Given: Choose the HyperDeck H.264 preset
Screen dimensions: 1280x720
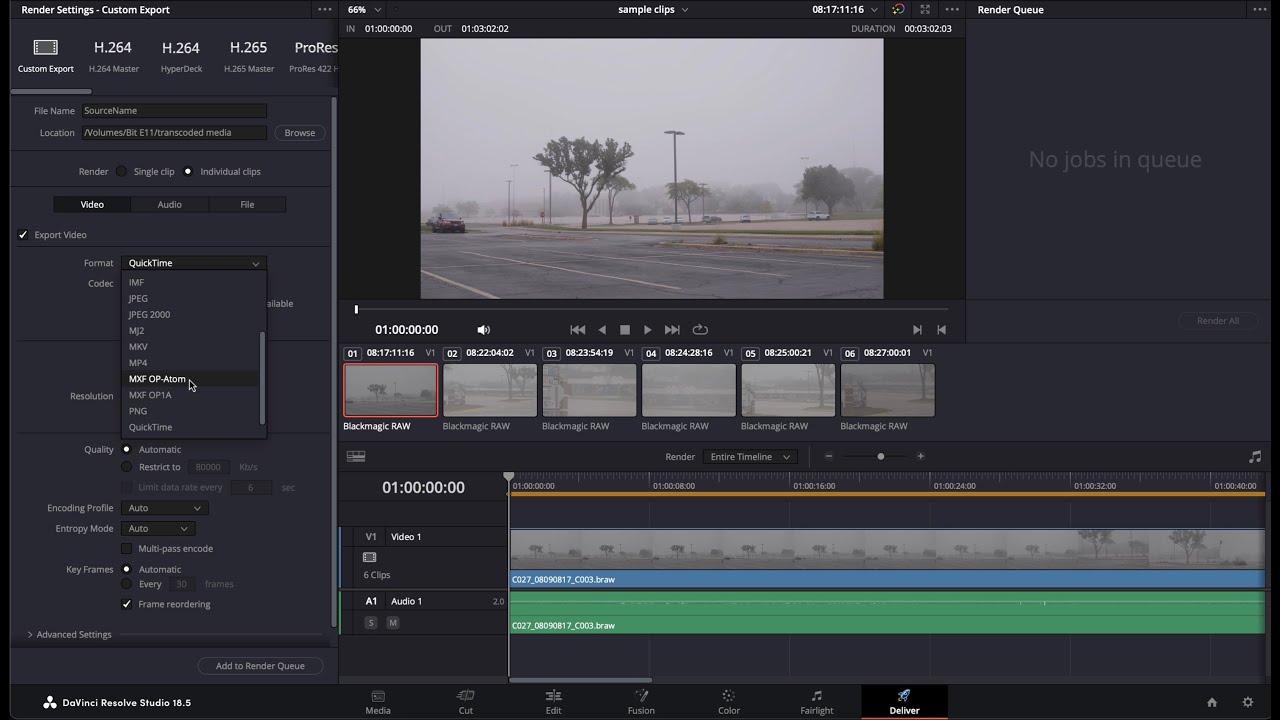Looking at the screenshot, I should click(x=181, y=55).
